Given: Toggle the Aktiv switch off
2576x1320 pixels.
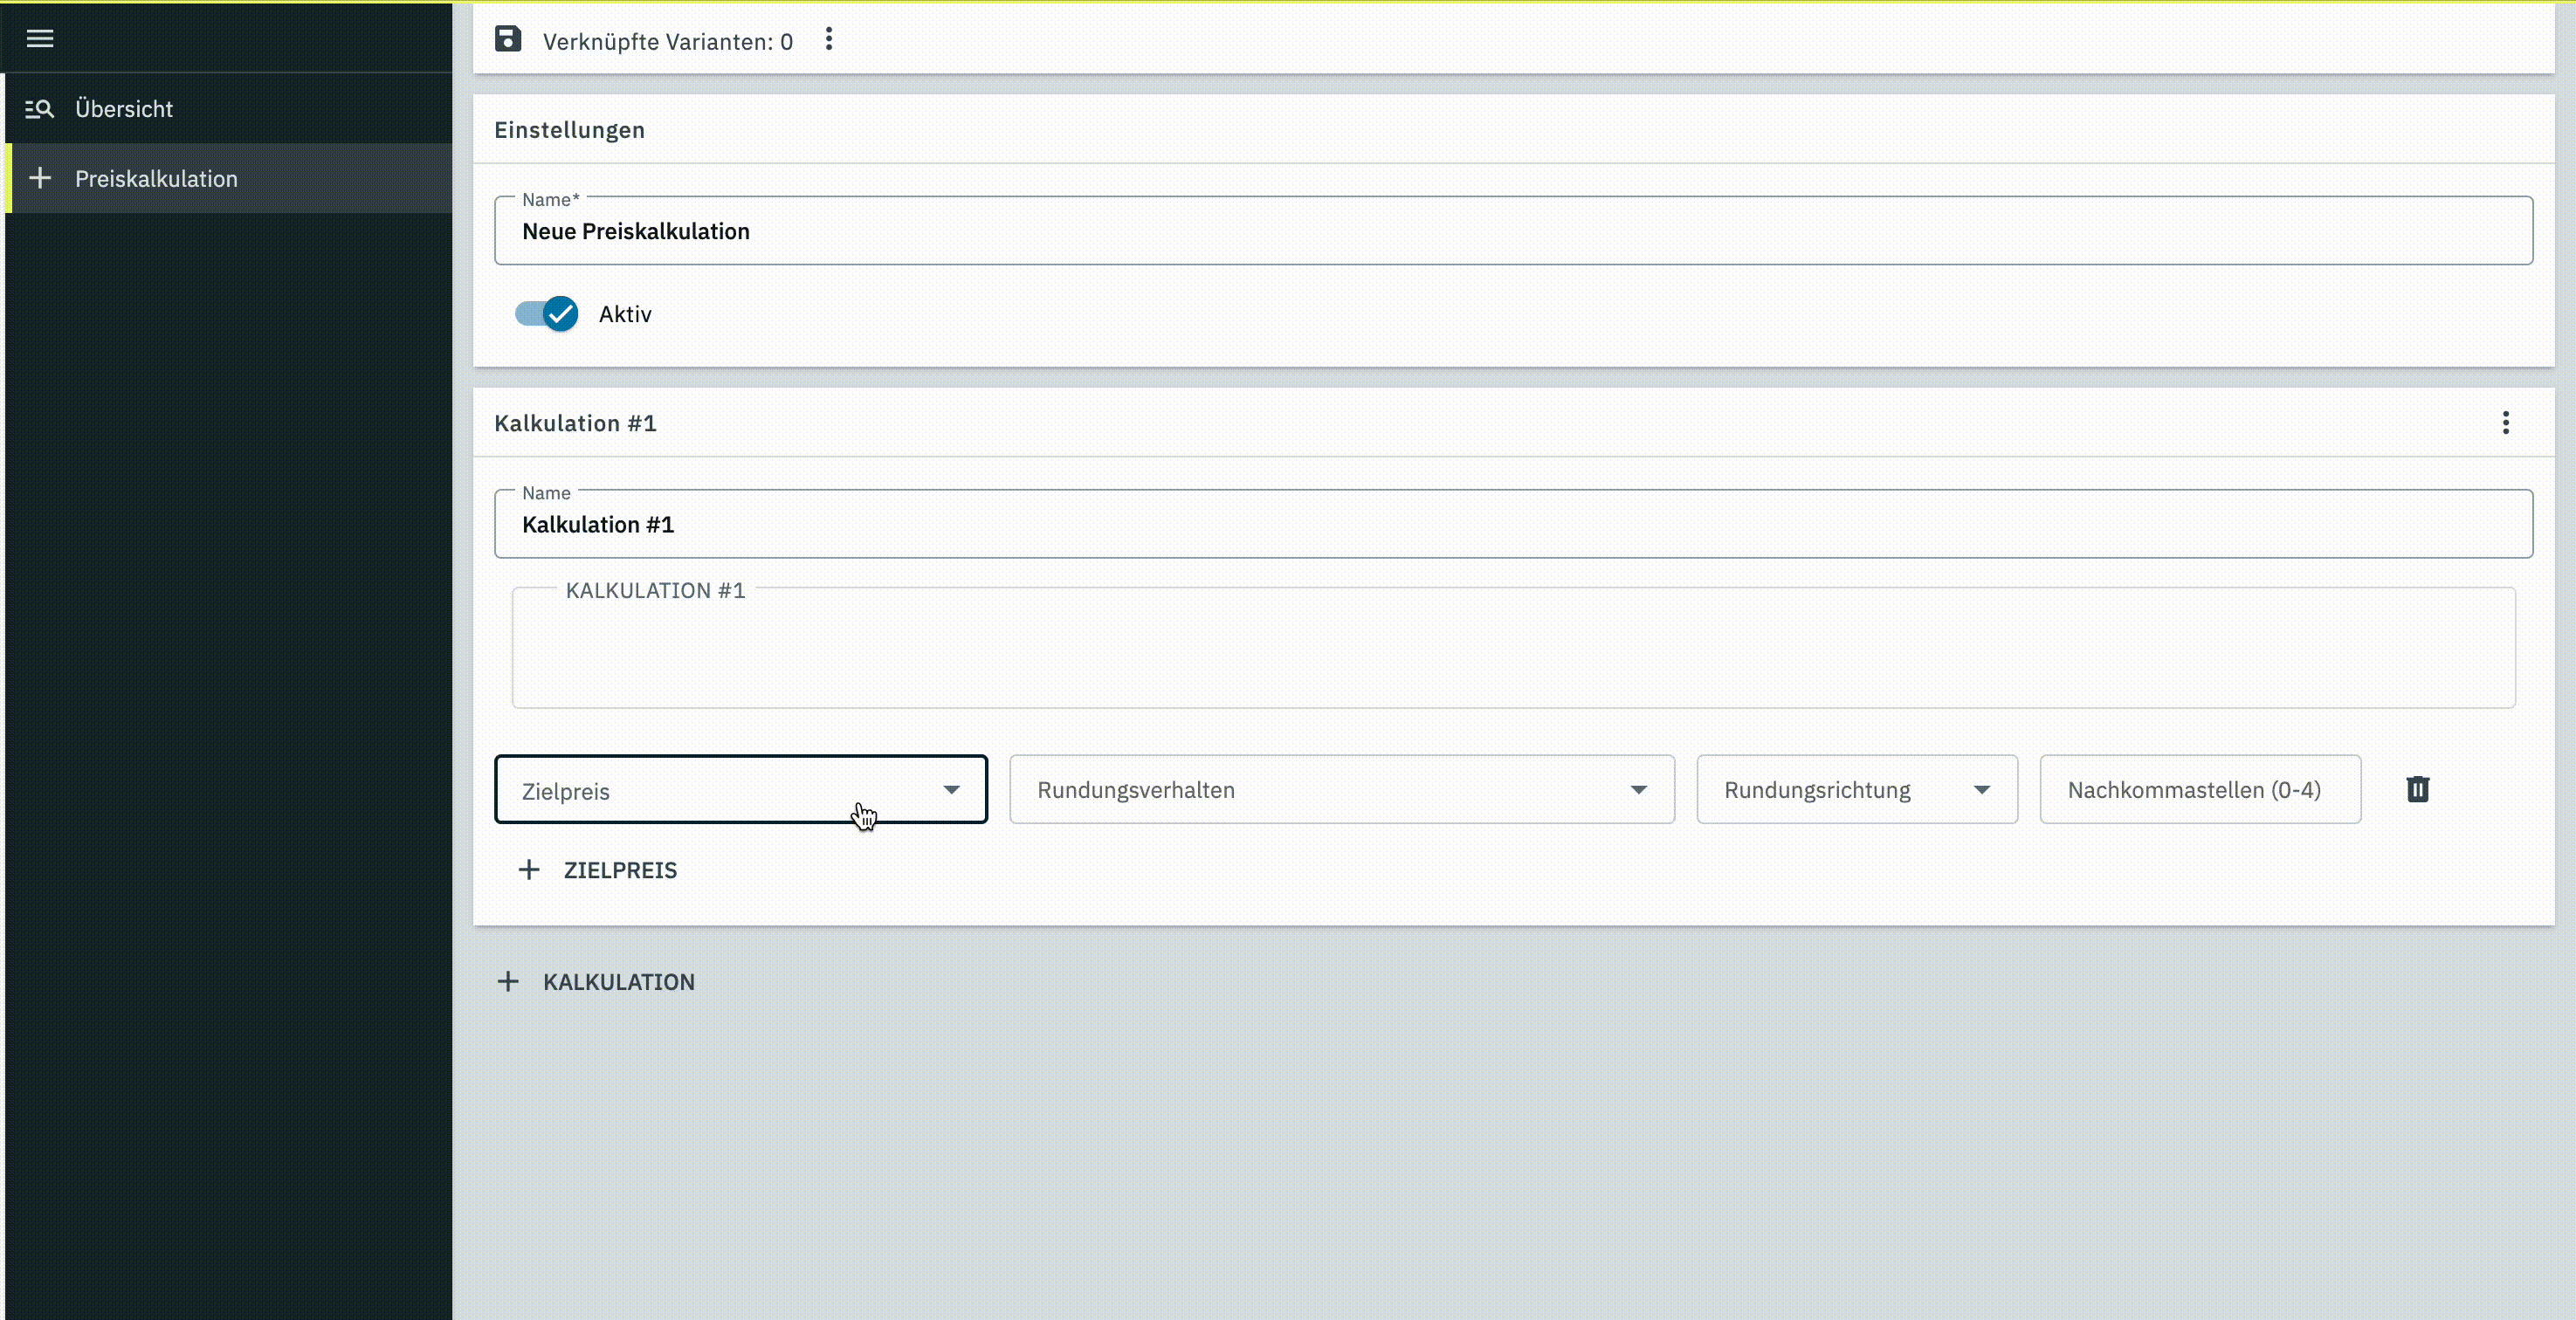Looking at the screenshot, I should point(546,314).
